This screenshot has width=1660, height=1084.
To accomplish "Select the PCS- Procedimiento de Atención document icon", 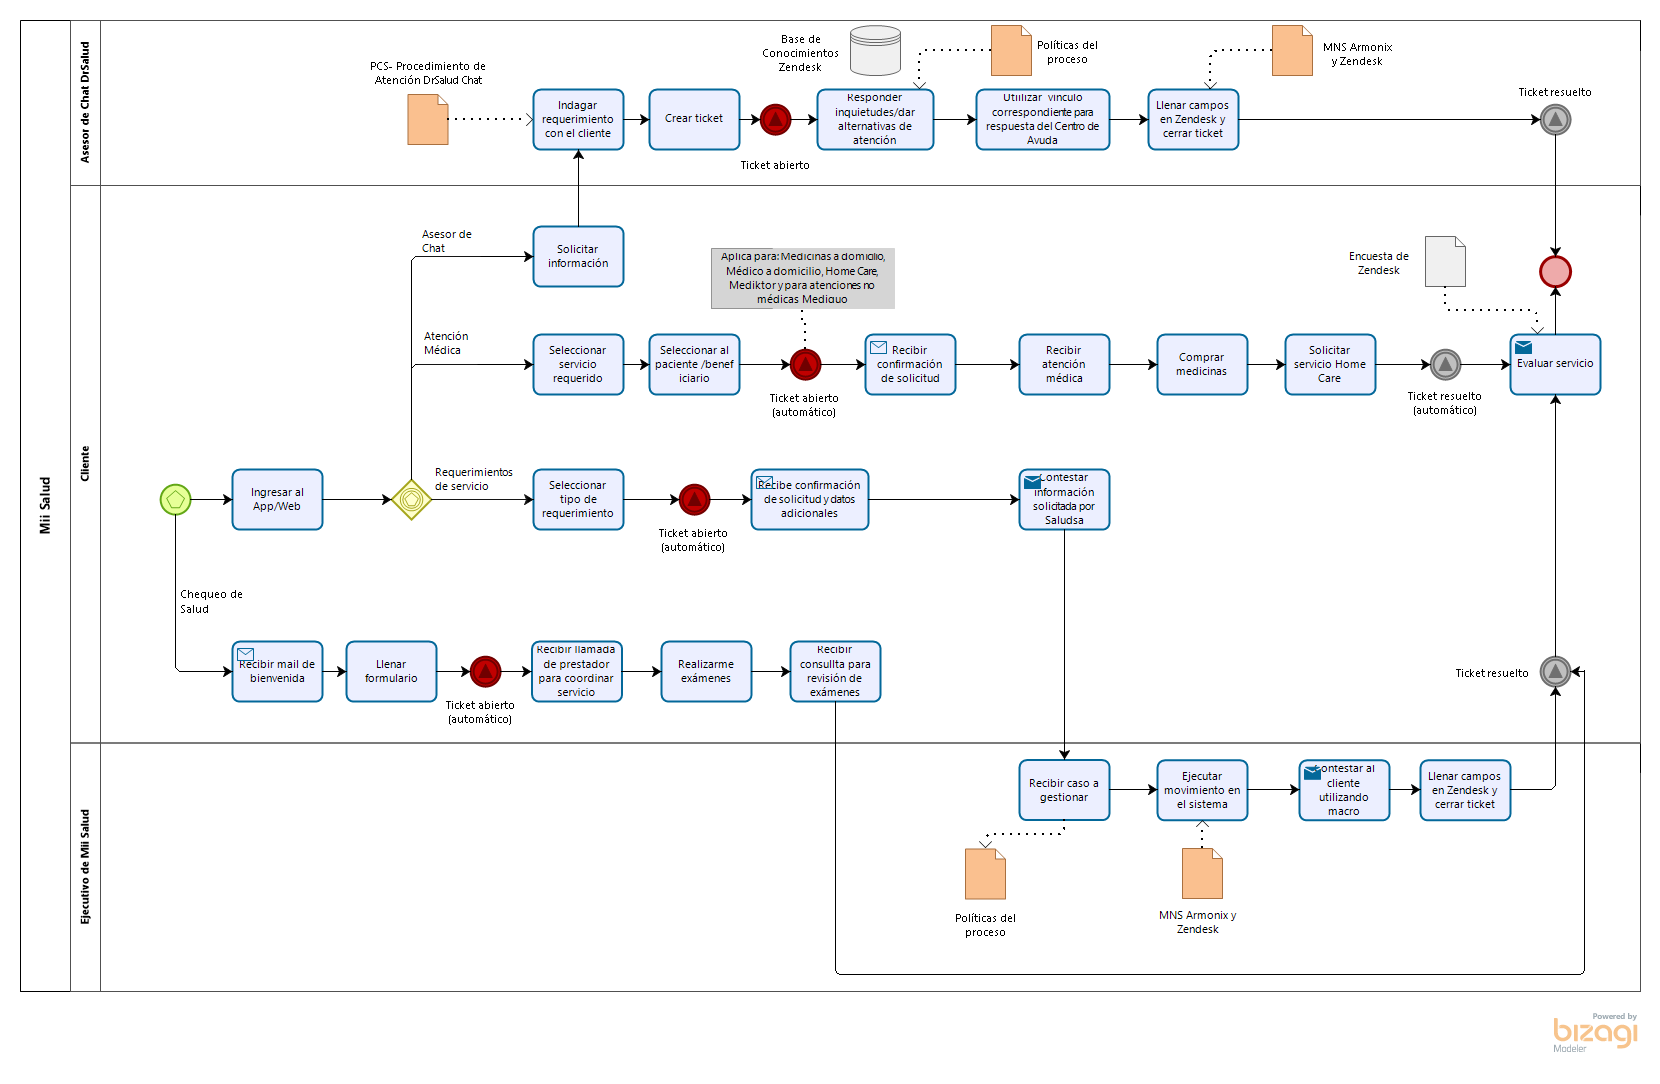I will pos(428,120).
